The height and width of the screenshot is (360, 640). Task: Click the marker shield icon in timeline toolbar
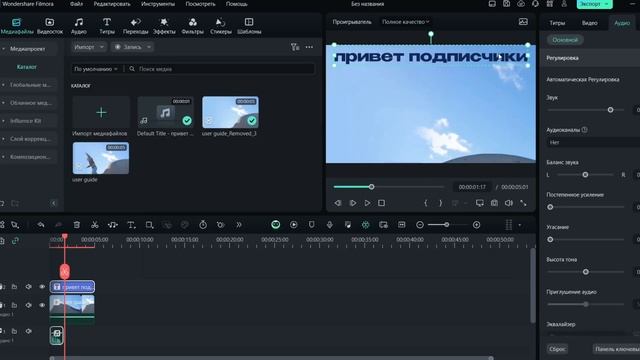[x=311, y=225]
